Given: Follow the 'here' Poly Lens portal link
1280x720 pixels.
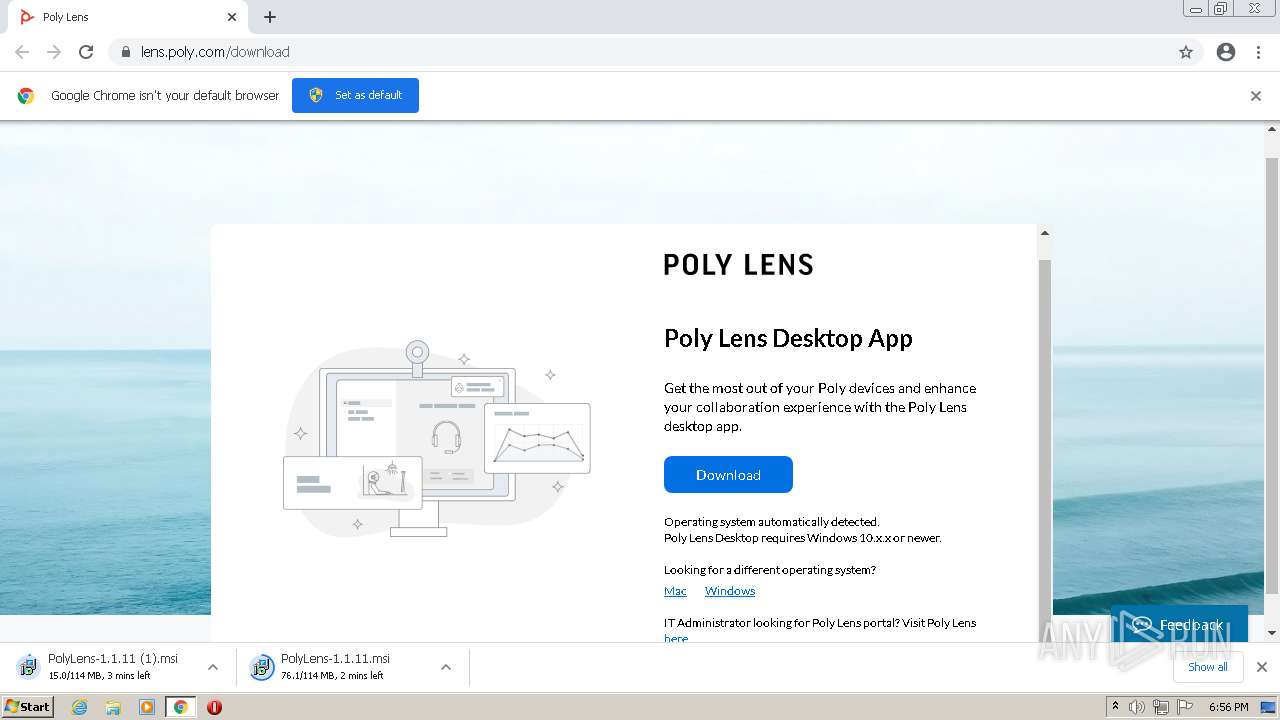Looking at the screenshot, I should 676,638.
